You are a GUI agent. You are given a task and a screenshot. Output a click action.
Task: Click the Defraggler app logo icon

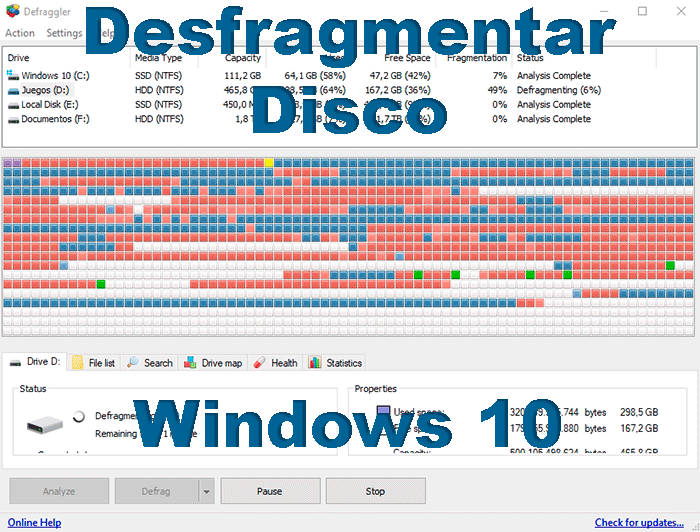[x=12, y=11]
